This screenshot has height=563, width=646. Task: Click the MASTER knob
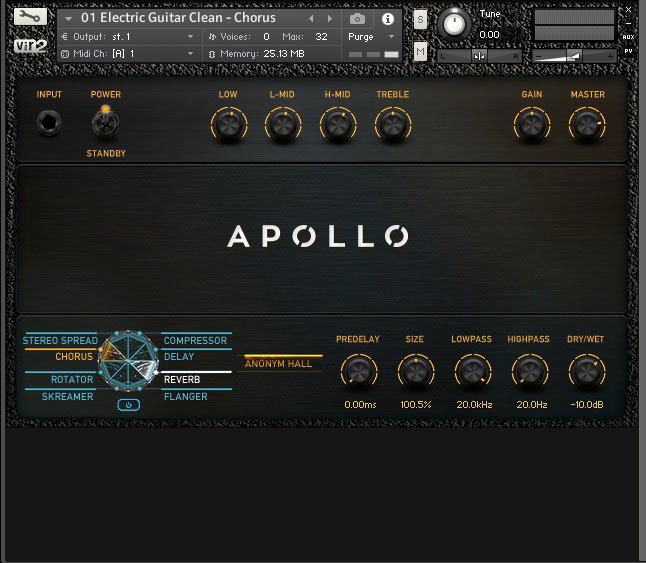point(587,125)
